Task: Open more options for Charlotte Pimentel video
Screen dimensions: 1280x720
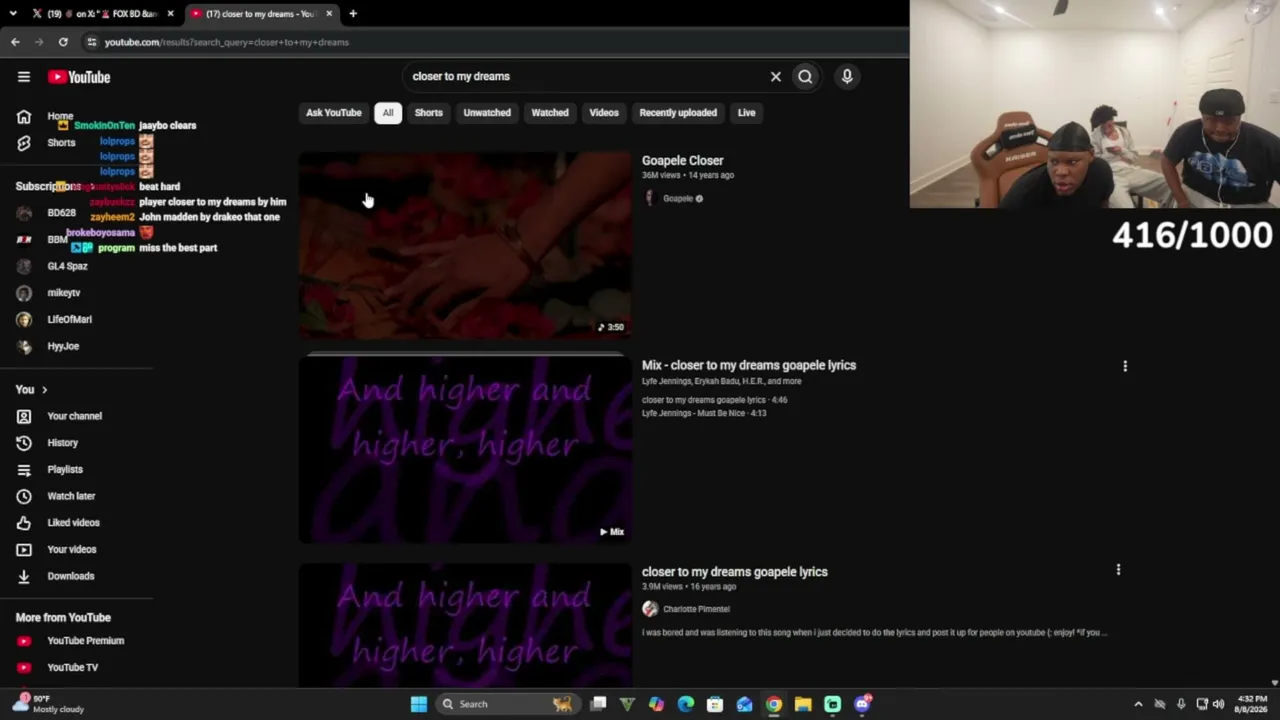Action: (1118, 570)
